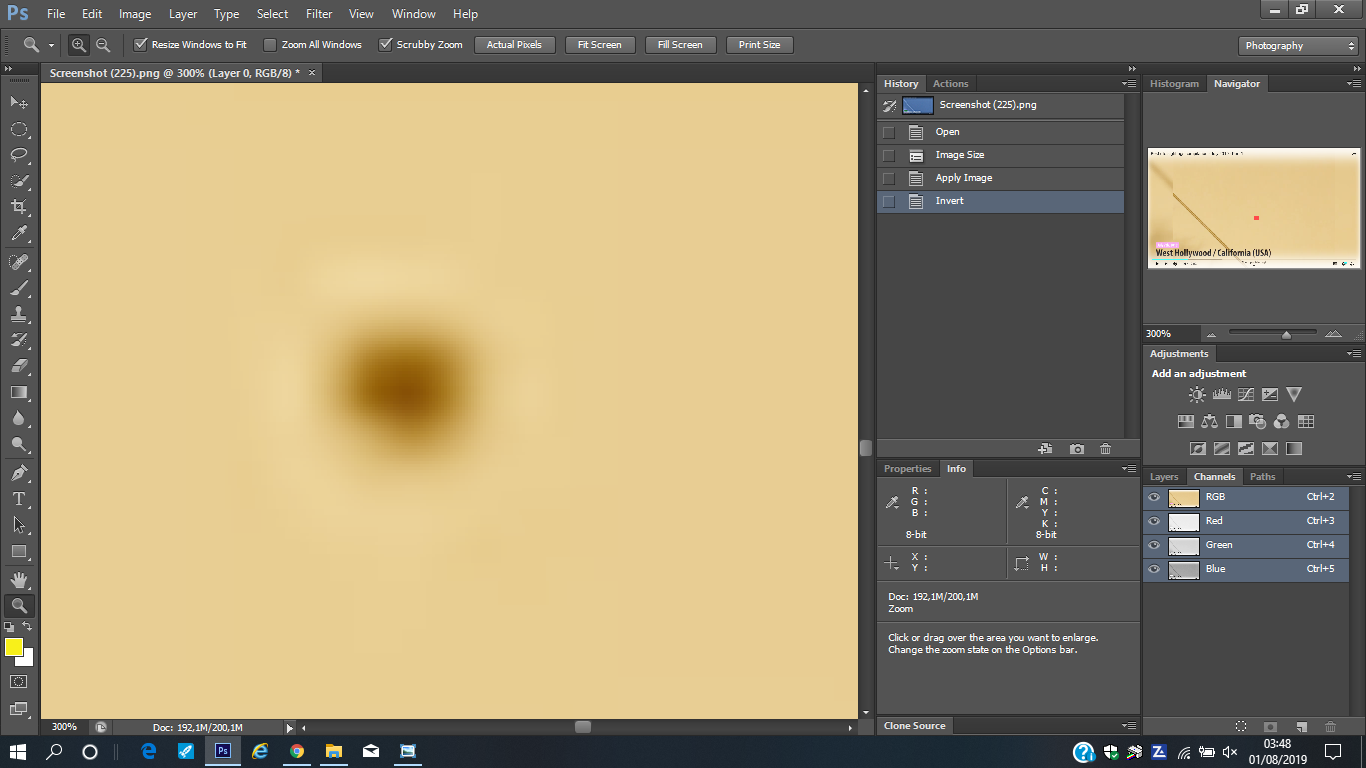Screen dimensions: 1366x768
Task: Select the Lasso tool
Action: [18, 155]
